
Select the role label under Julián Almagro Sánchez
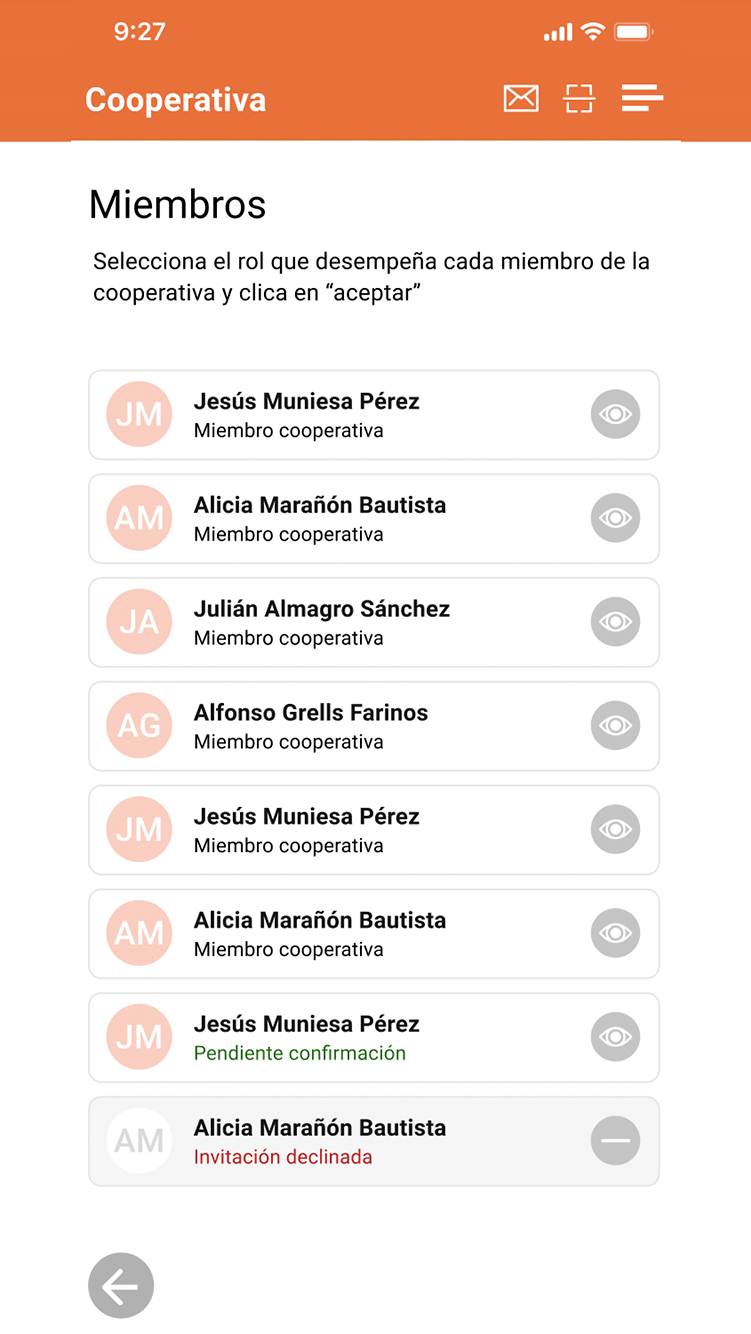pyautogui.click(x=289, y=638)
